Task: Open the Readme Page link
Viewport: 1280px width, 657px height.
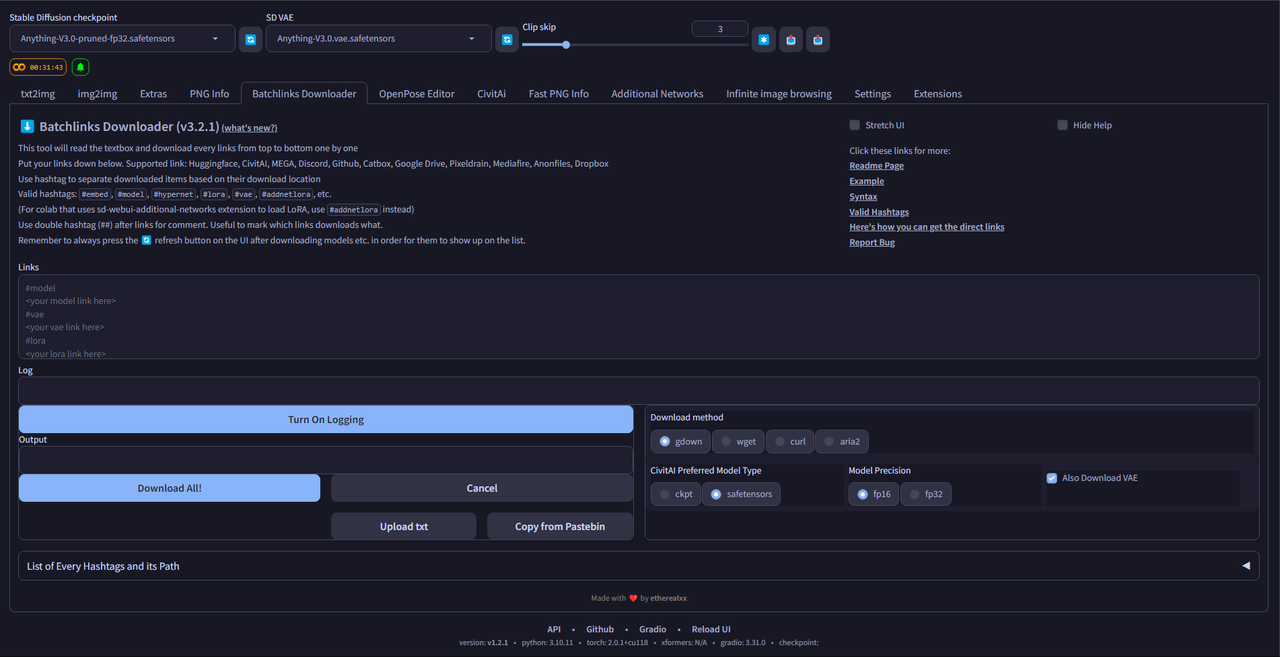Action: 876,166
